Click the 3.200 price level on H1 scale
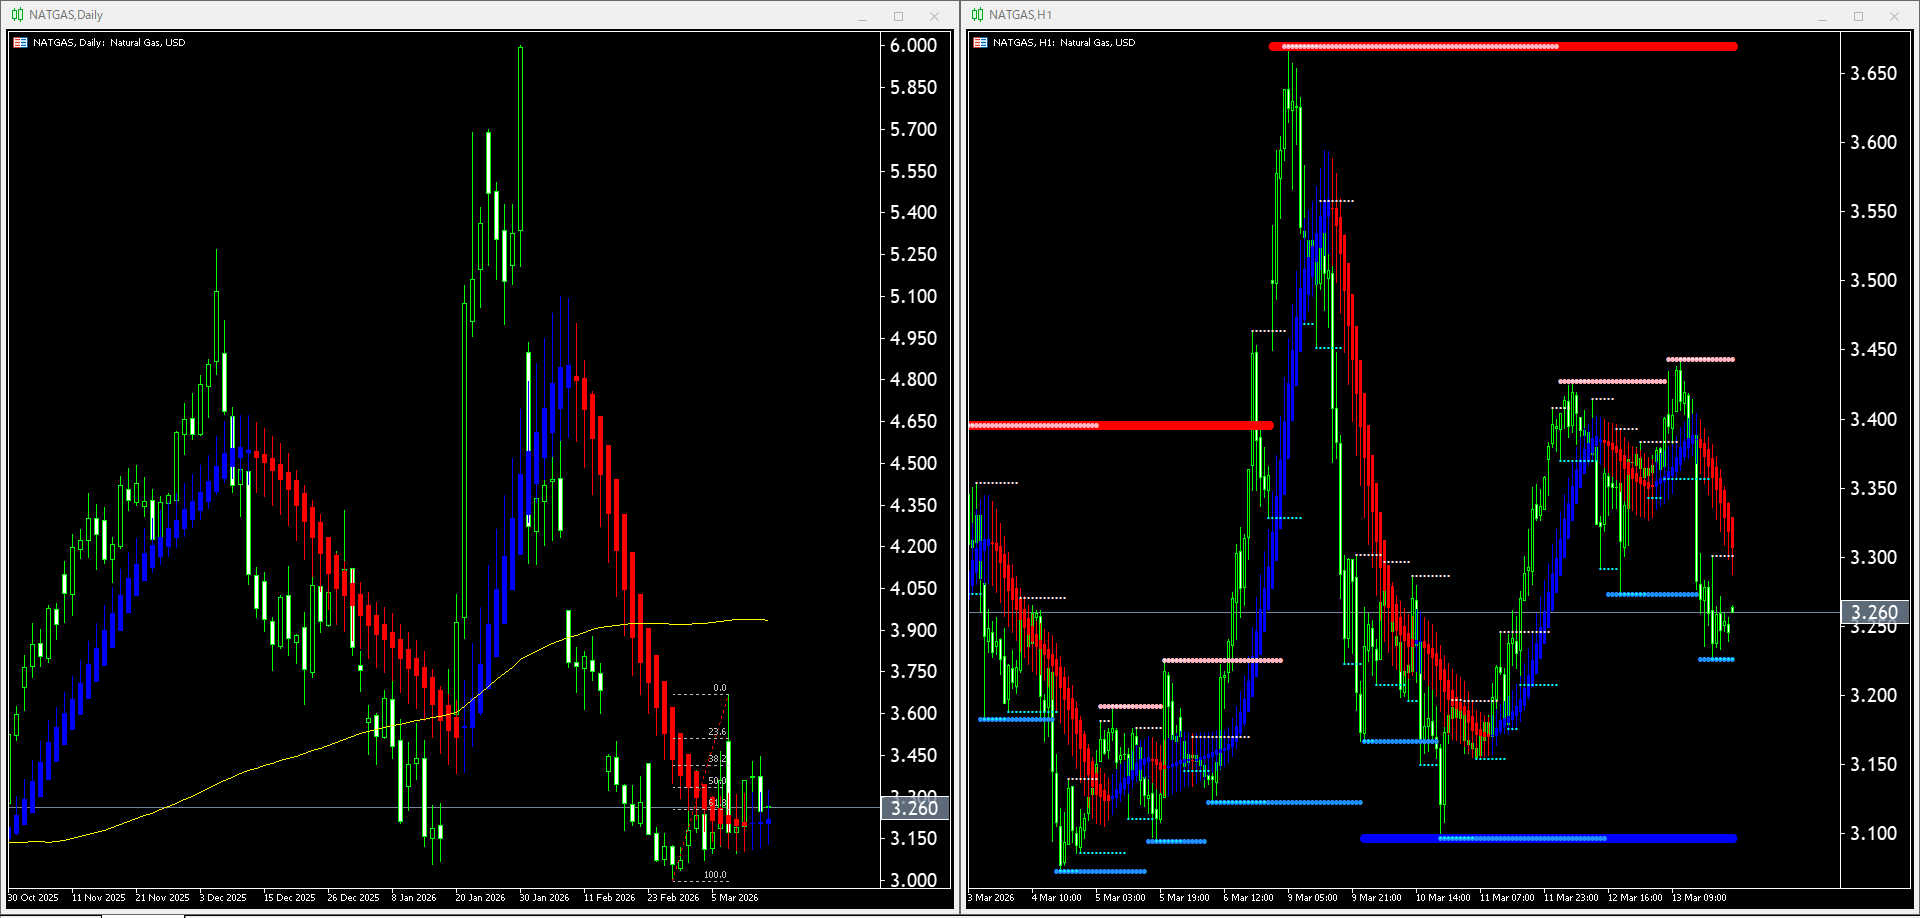The width and height of the screenshot is (1920, 918). click(x=1873, y=695)
